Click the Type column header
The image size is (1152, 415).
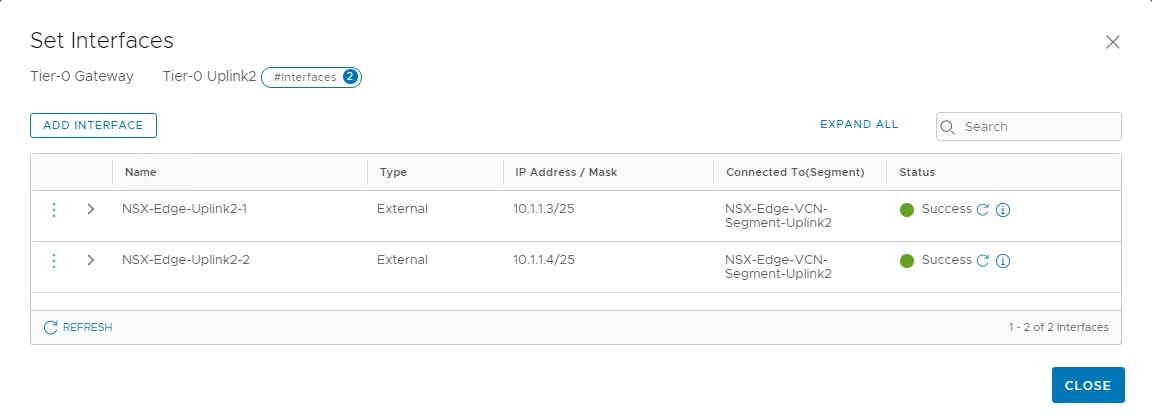click(x=394, y=172)
